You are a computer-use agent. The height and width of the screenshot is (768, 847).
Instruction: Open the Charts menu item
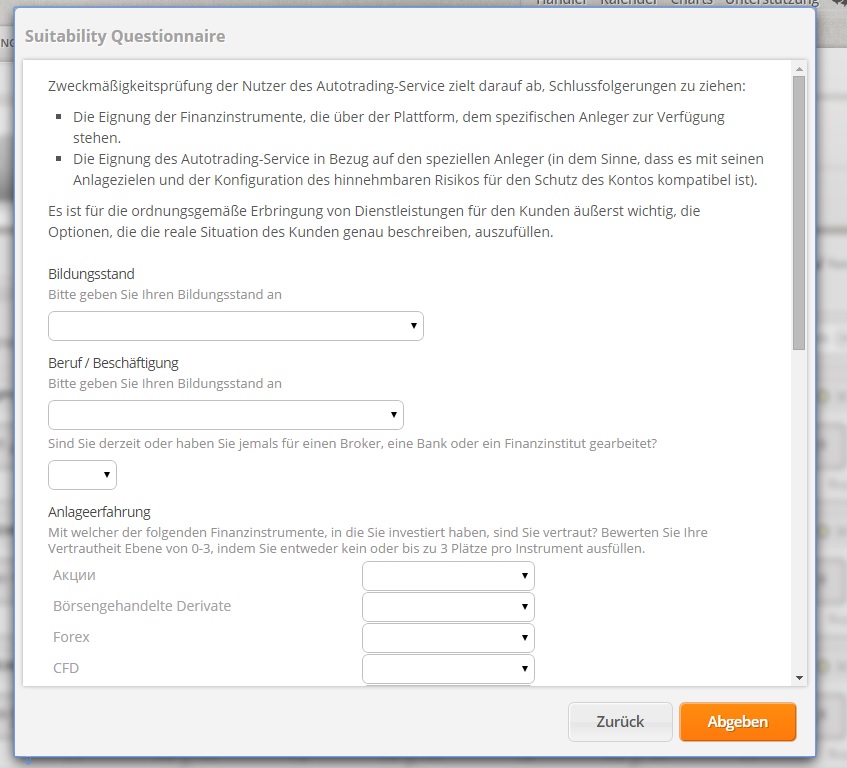[692, 3]
